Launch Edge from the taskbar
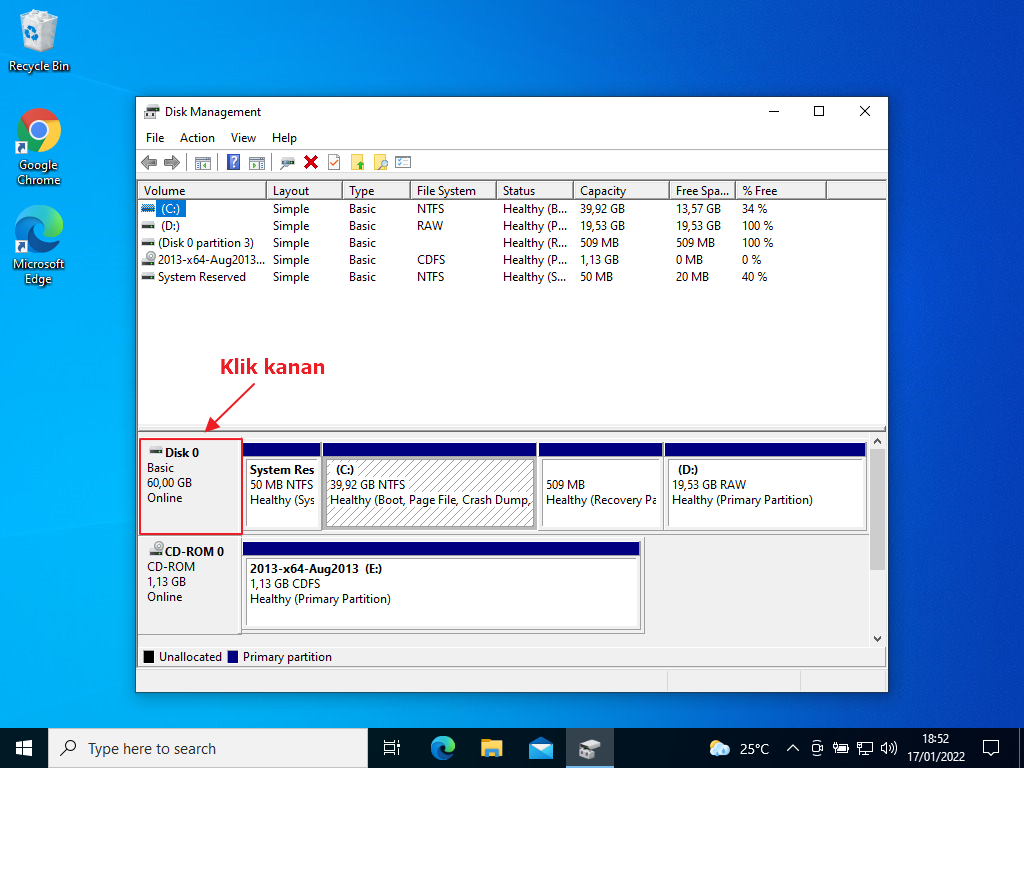 pyautogui.click(x=442, y=748)
